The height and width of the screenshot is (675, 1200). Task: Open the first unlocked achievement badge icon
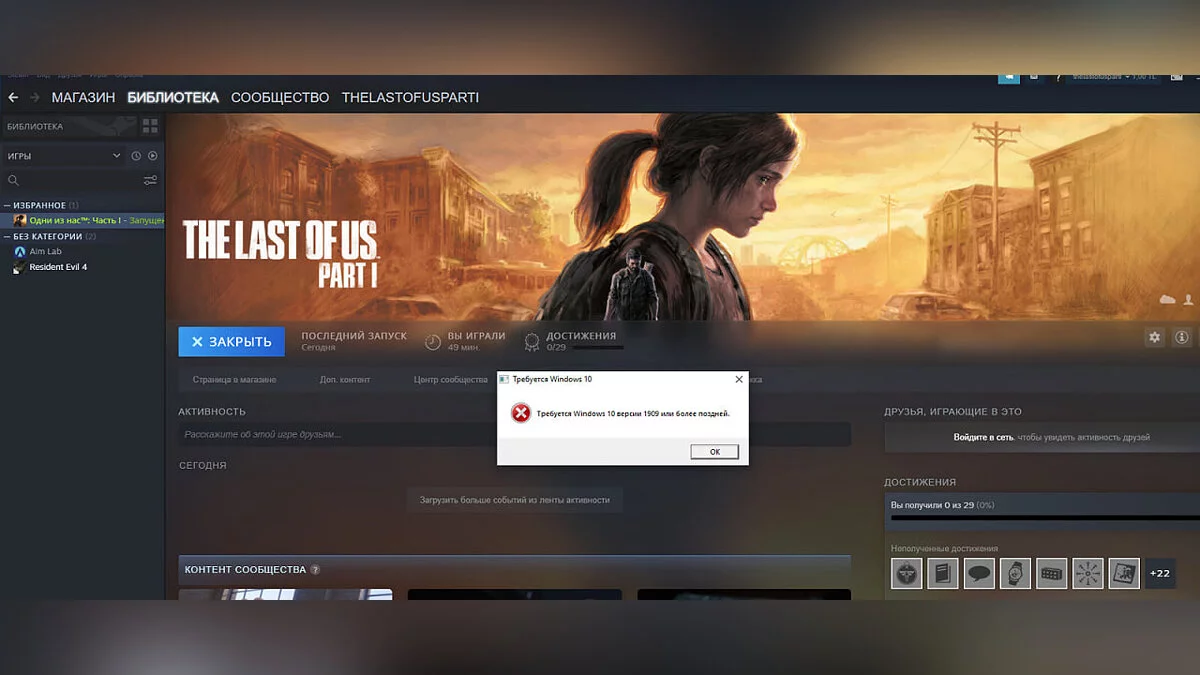pyautogui.click(x=907, y=573)
